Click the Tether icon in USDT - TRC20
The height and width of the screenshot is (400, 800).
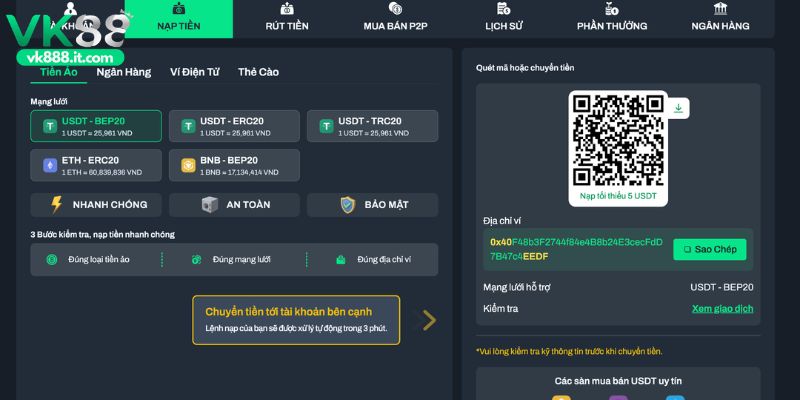tap(327, 126)
